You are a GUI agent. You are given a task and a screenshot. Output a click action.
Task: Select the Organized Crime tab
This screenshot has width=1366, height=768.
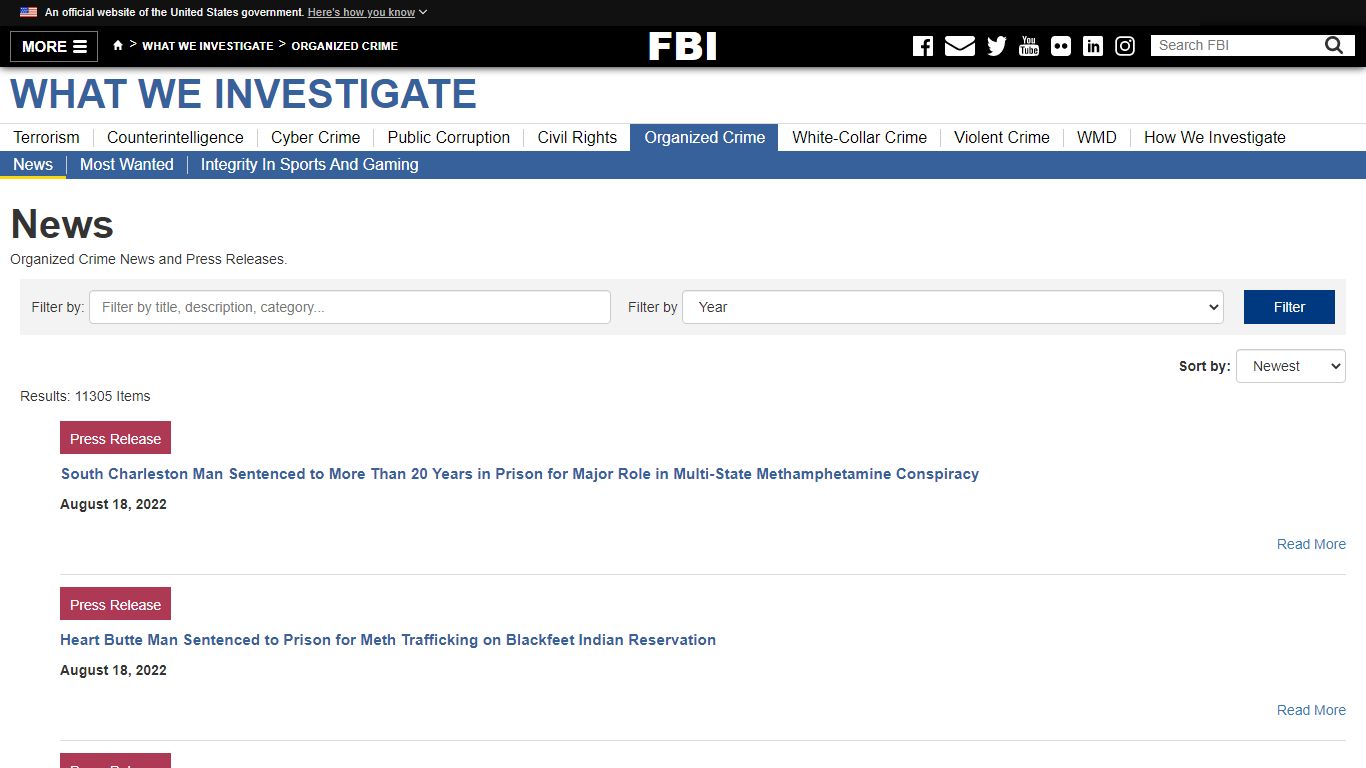click(x=704, y=137)
